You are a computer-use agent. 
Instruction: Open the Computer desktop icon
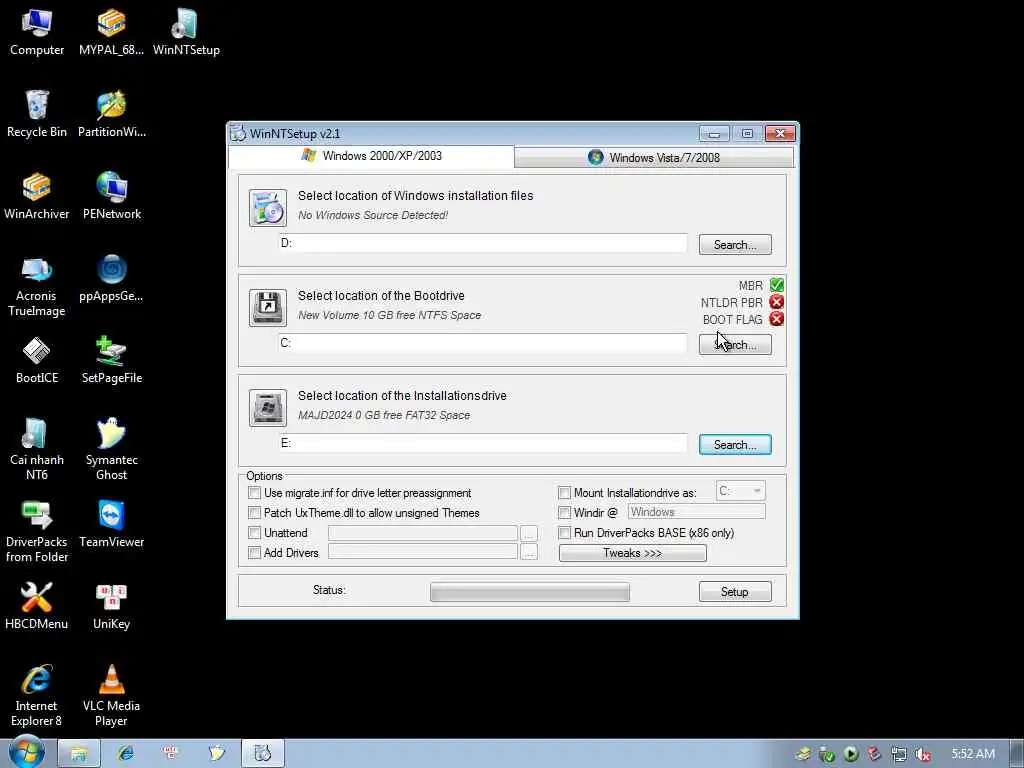[x=37, y=33]
